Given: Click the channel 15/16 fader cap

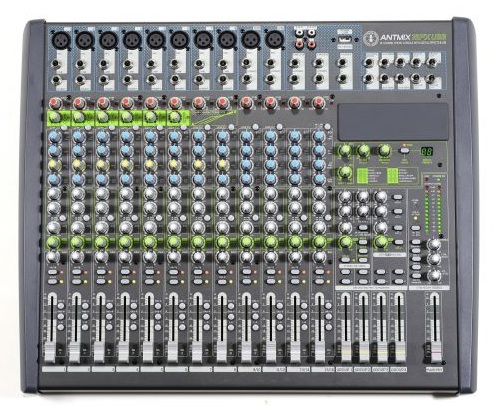Looking at the screenshot, I should coord(320,352).
